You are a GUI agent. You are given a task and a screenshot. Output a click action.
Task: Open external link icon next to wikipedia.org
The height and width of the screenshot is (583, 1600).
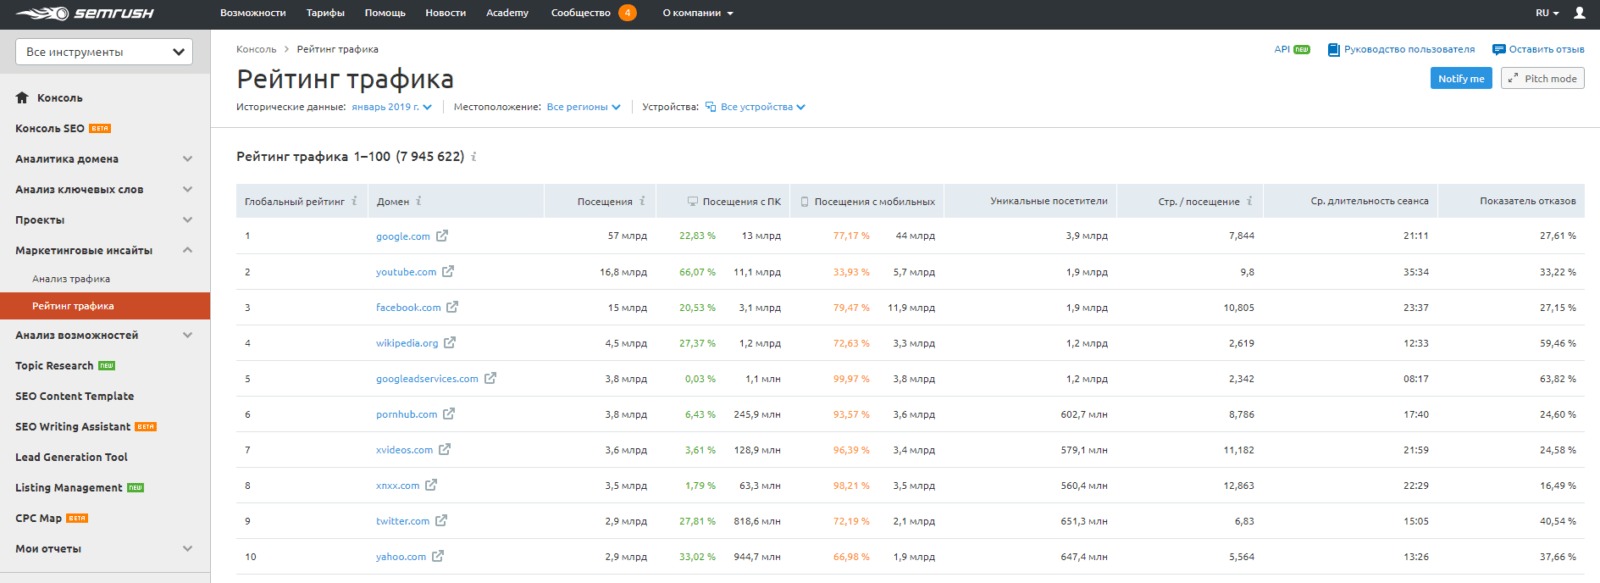[x=450, y=343]
